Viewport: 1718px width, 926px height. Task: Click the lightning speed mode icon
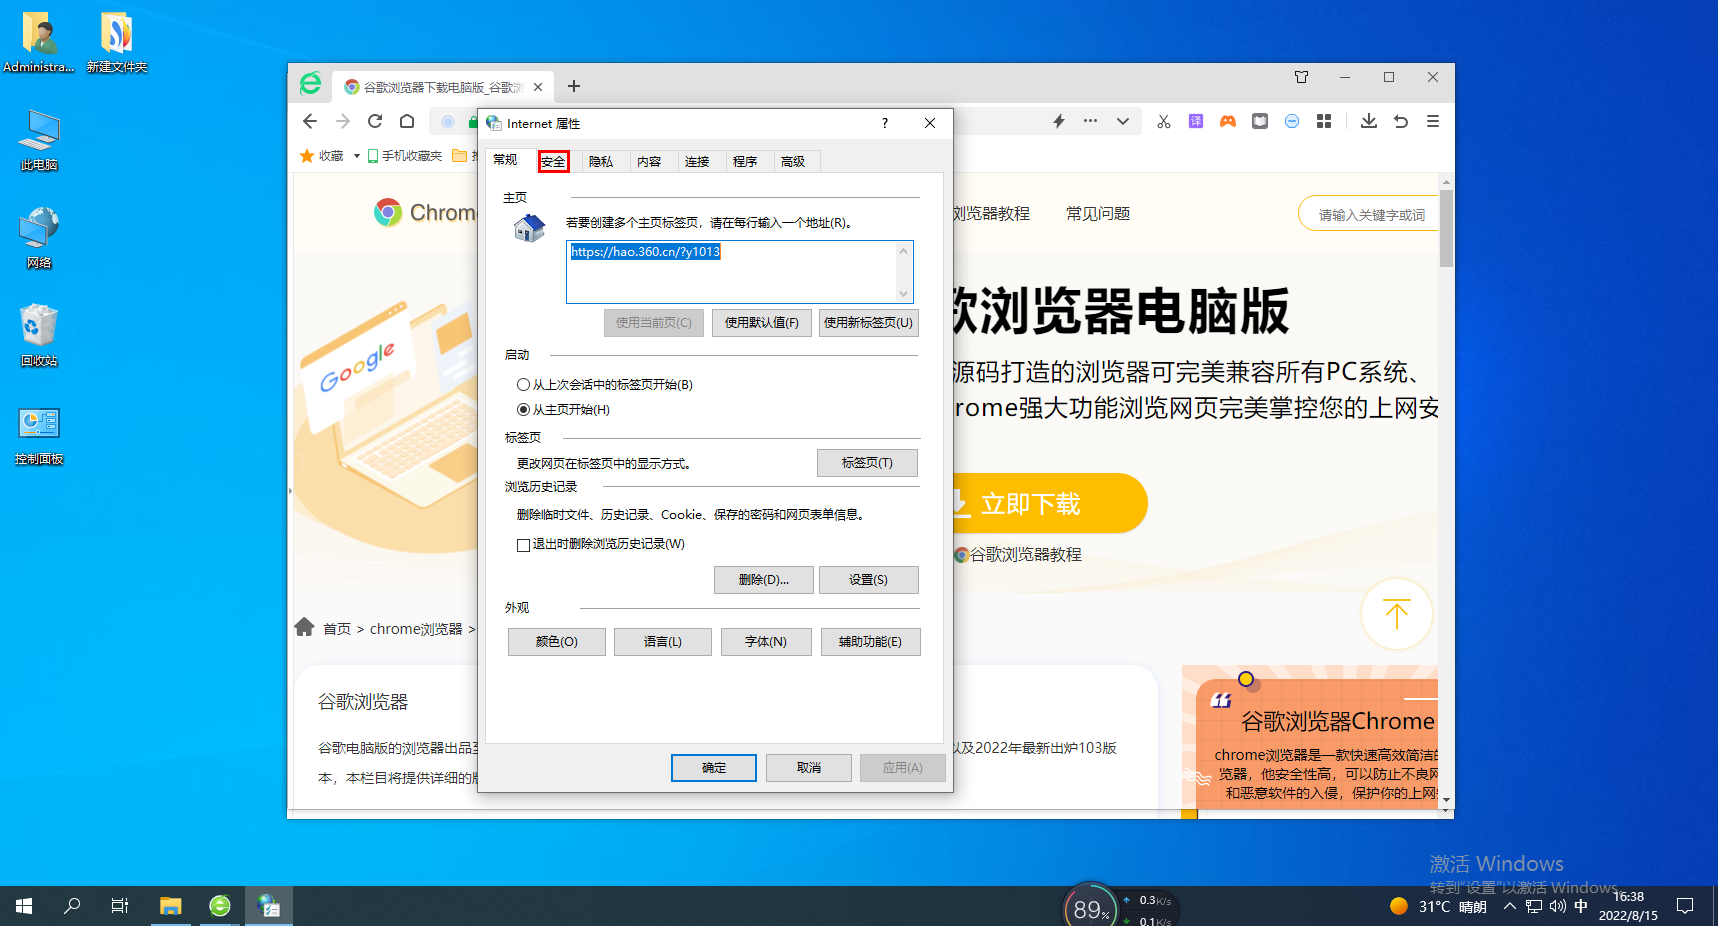click(x=1059, y=121)
